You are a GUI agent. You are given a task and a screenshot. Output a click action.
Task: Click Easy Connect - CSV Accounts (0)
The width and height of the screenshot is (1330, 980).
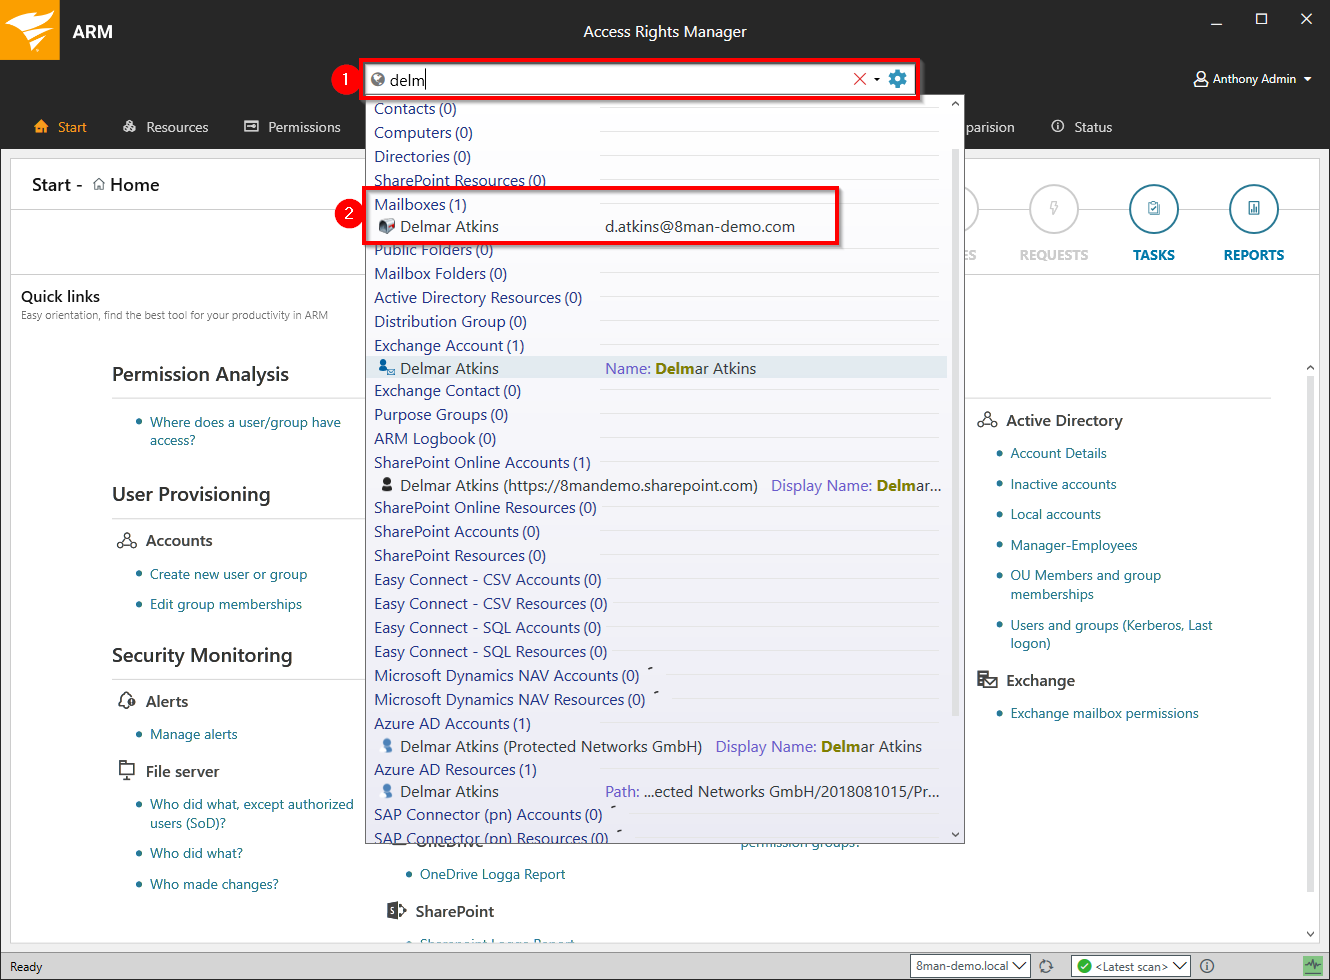click(x=488, y=579)
